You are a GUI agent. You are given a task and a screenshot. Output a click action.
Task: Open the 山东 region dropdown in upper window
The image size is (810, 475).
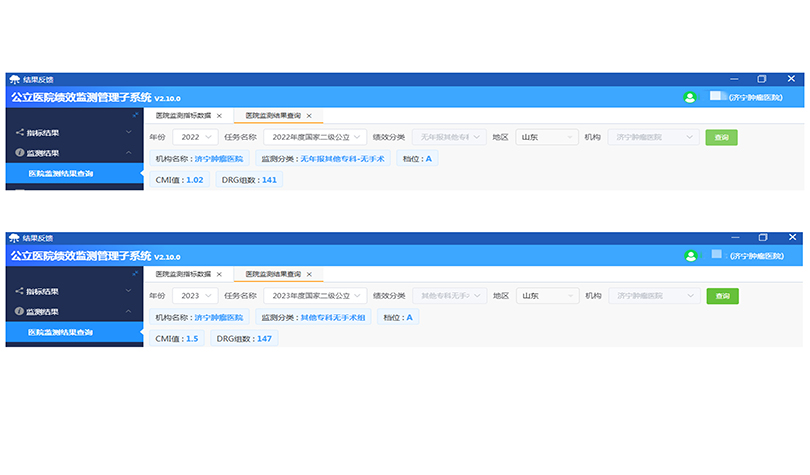tap(547, 137)
